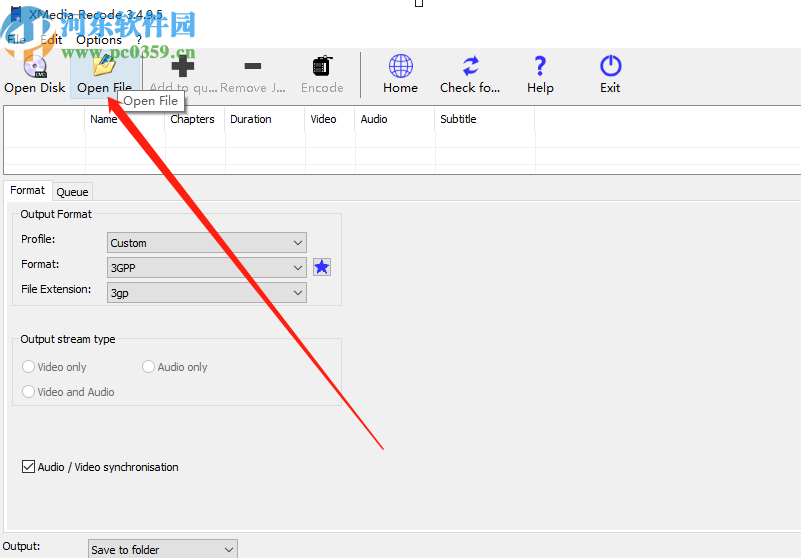Toggle Audio / Video synchronisation checkbox
The height and width of the screenshot is (558, 801).
29,467
